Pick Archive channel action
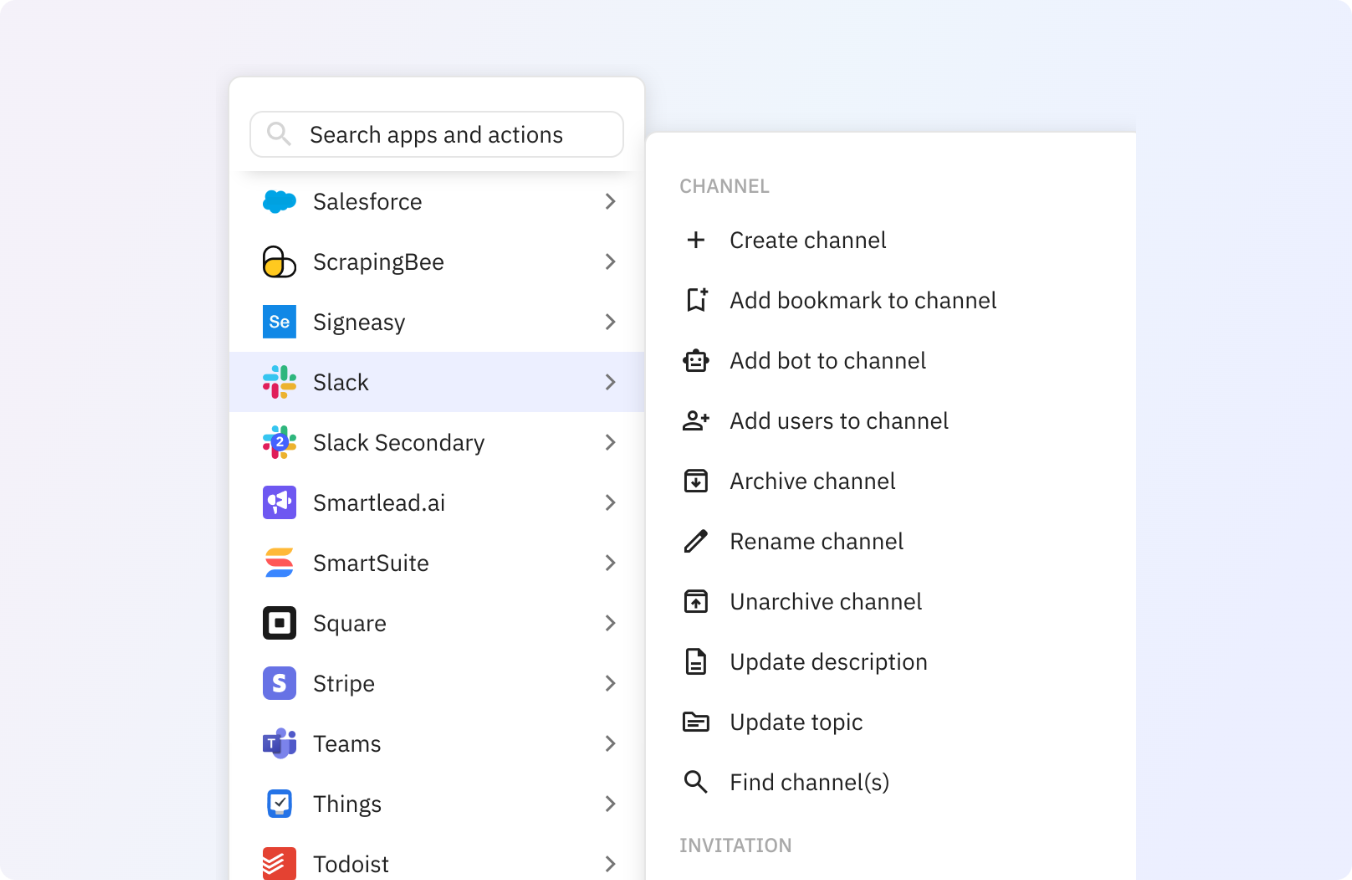 891,481
